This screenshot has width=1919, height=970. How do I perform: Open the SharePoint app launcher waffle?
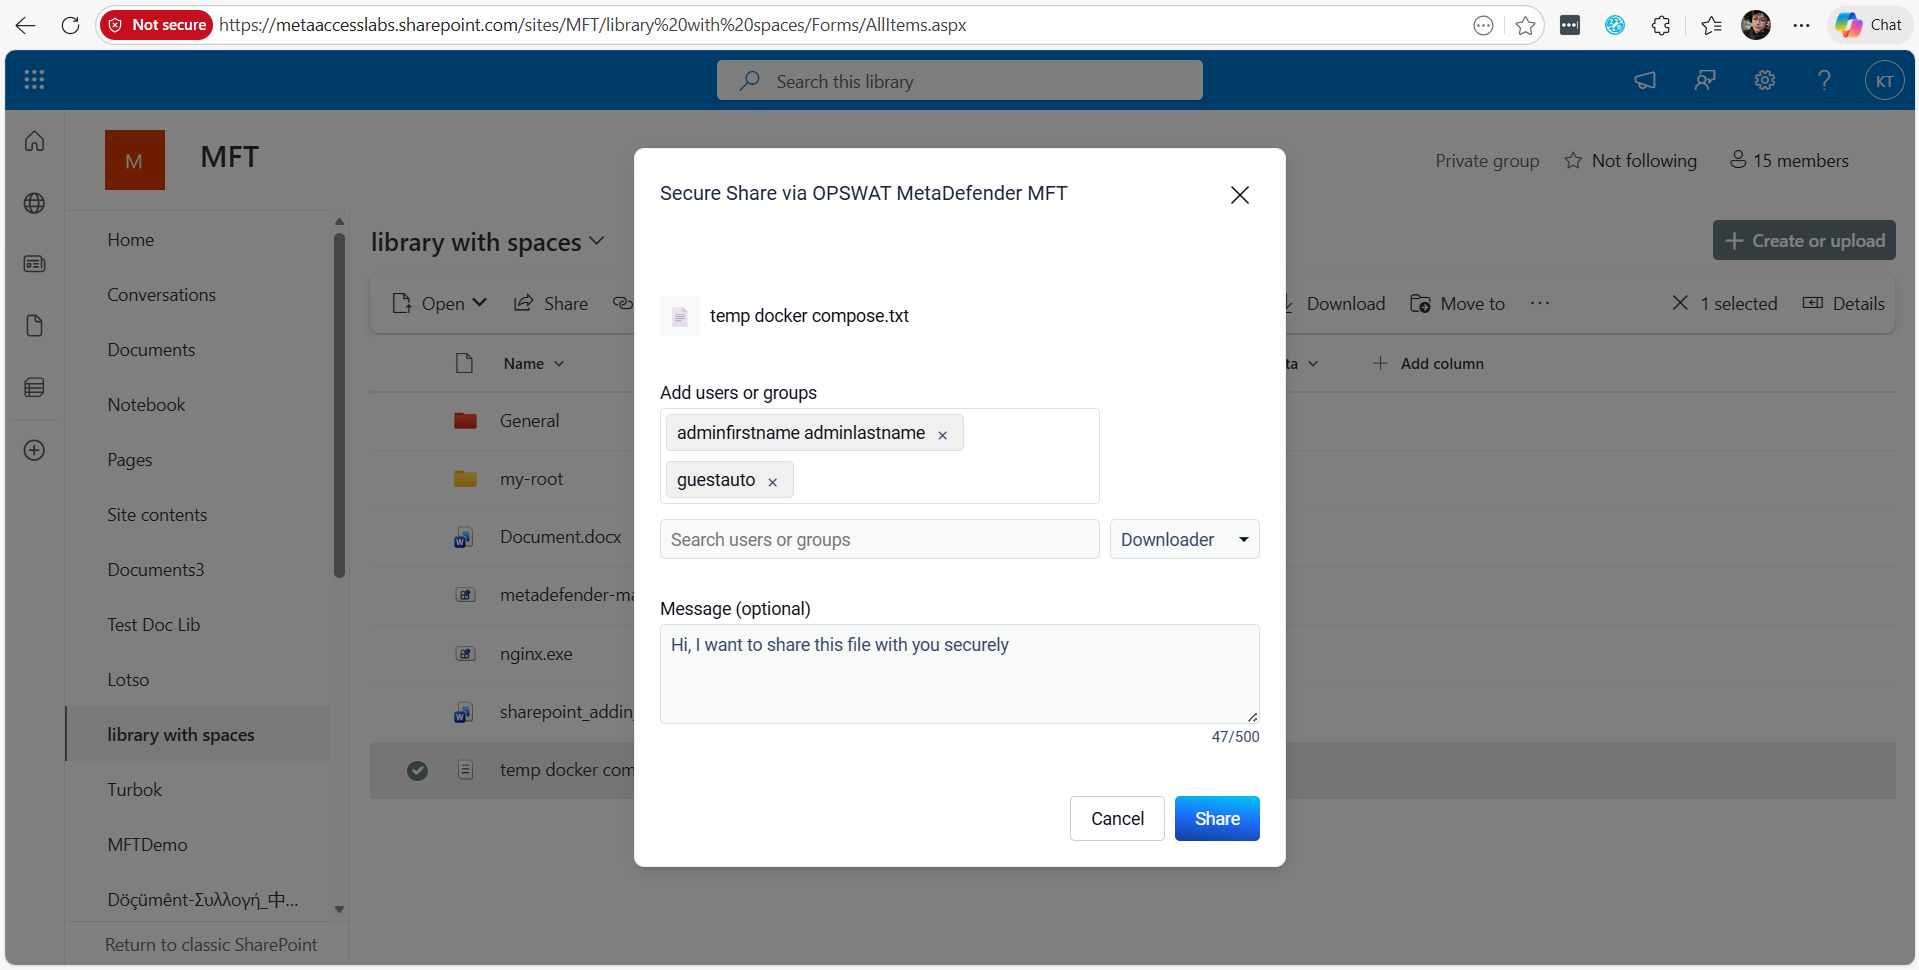coord(34,80)
